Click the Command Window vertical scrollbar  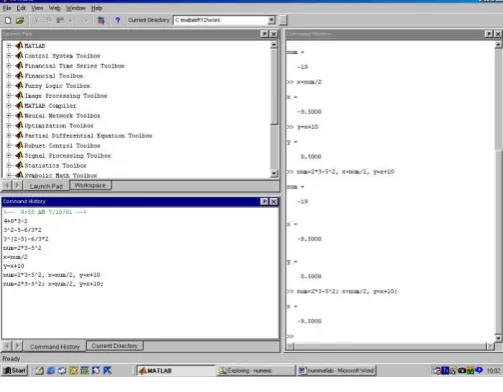click(x=498, y=192)
